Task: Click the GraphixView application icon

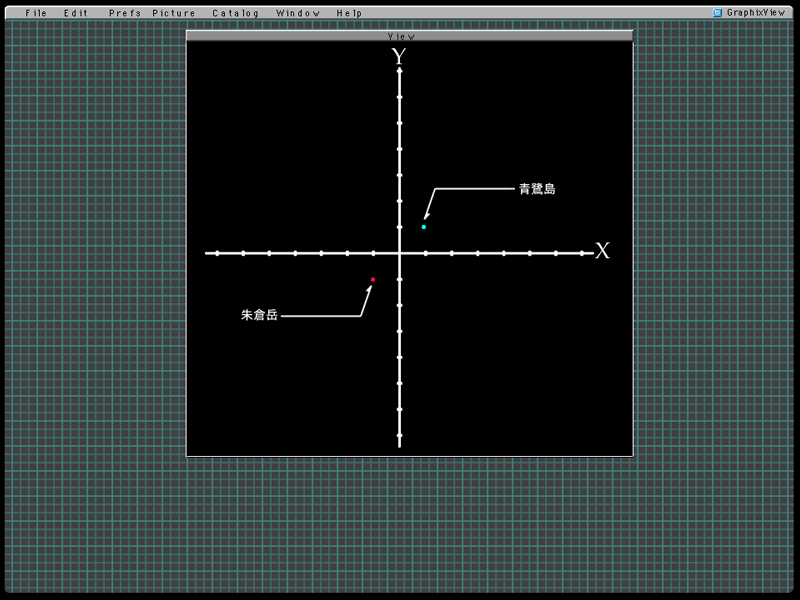Action: [717, 13]
